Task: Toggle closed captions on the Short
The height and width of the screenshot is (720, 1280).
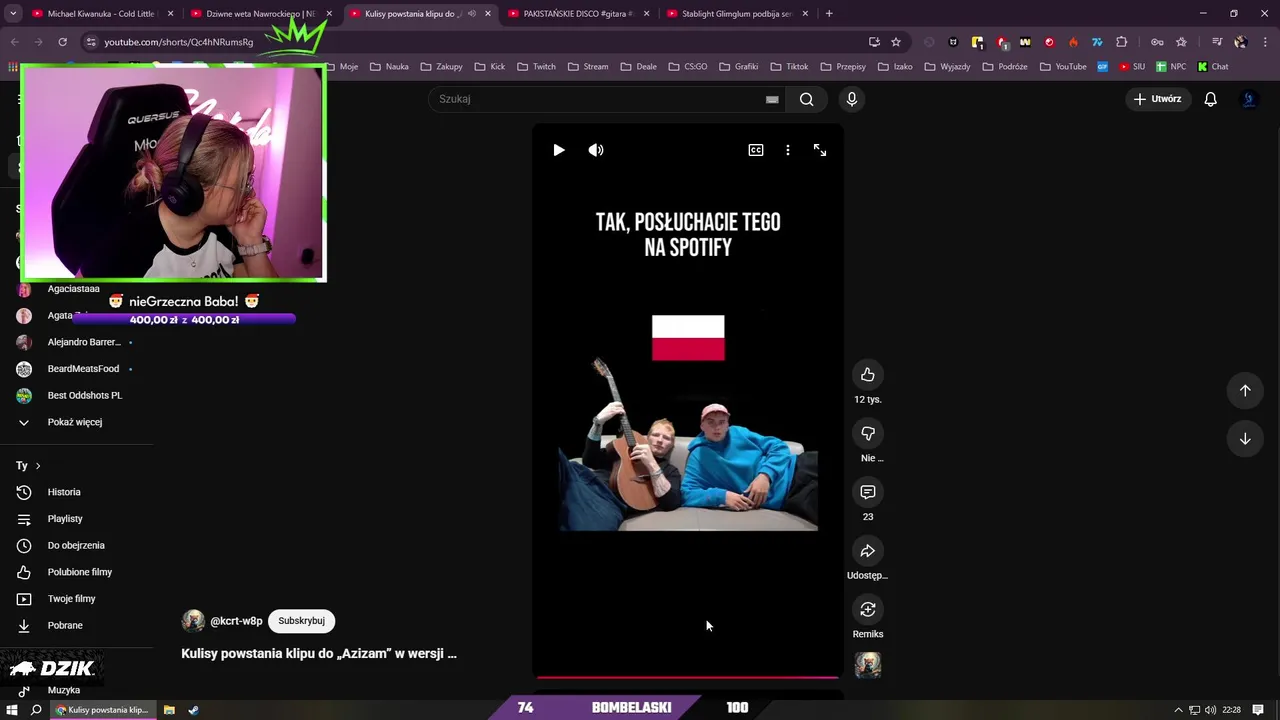Action: [x=756, y=150]
